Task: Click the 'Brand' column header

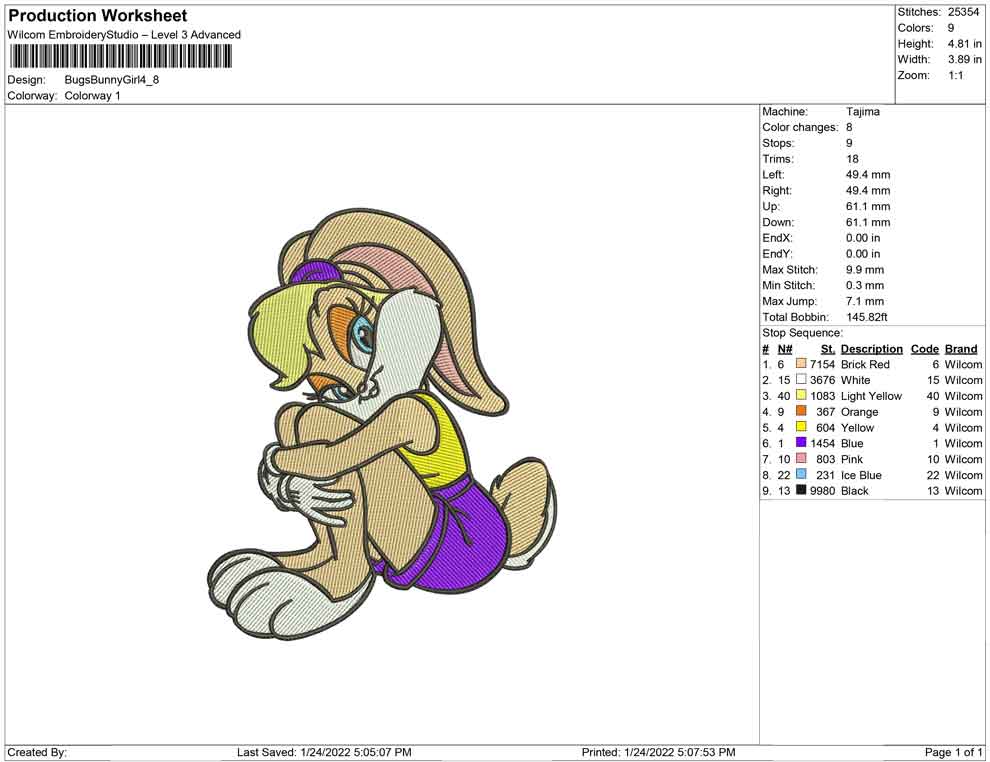Action: (961, 348)
